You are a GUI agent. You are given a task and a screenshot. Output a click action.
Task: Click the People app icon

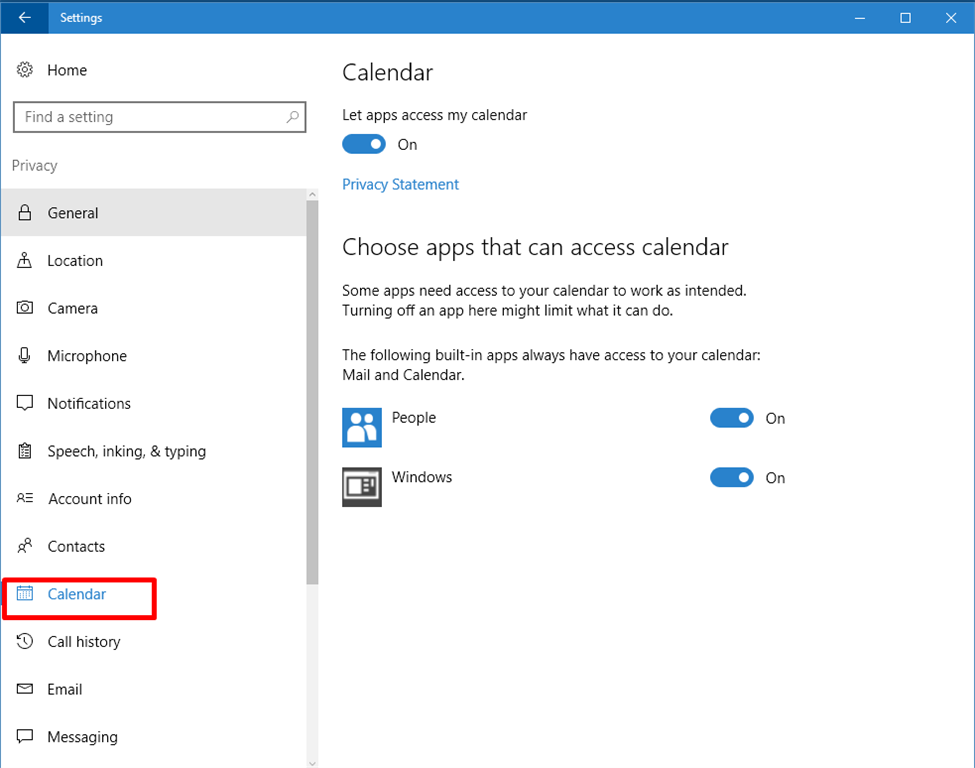[x=361, y=427]
